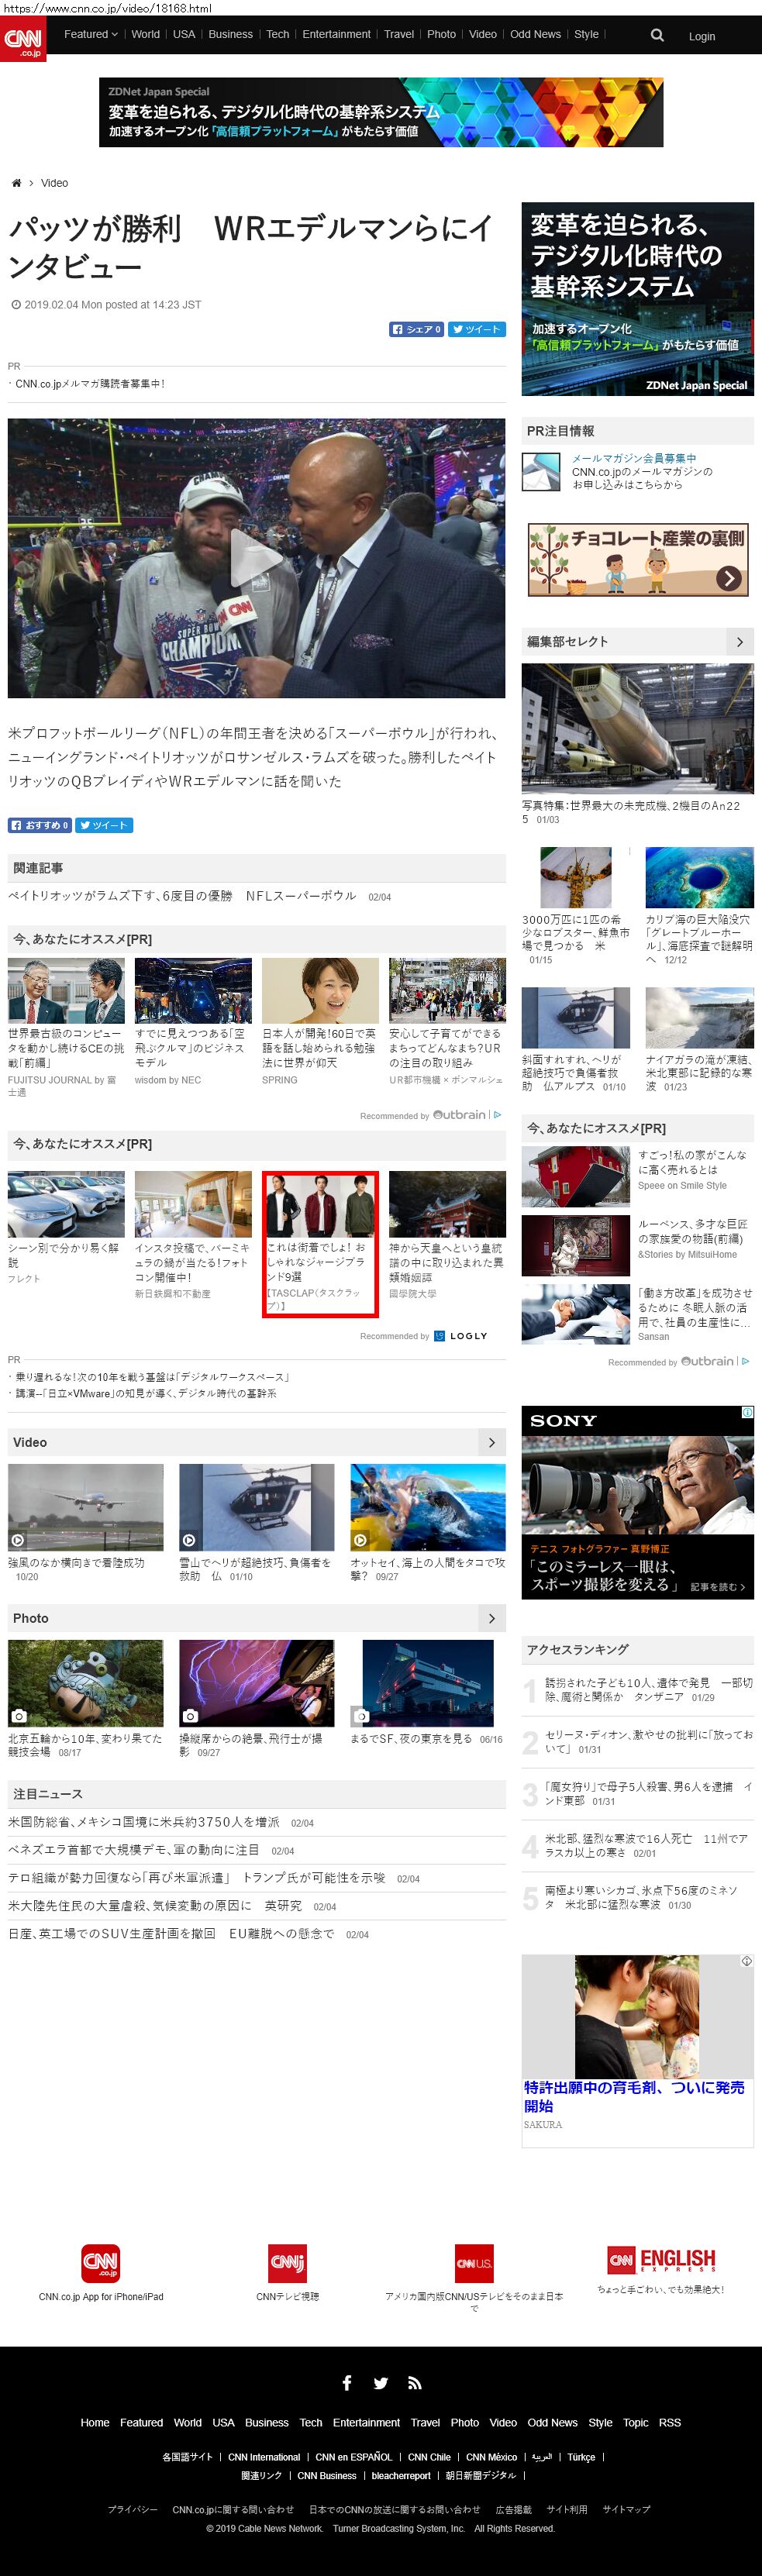Open the search magnifier icon

(657, 35)
